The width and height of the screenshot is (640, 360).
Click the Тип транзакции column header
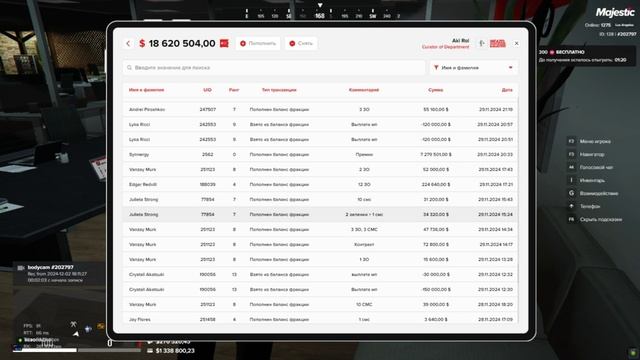279,90
